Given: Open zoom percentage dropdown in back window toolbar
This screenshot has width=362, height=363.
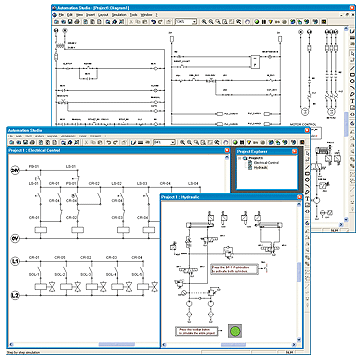Looking at the screenshot, I should point(194,22).
